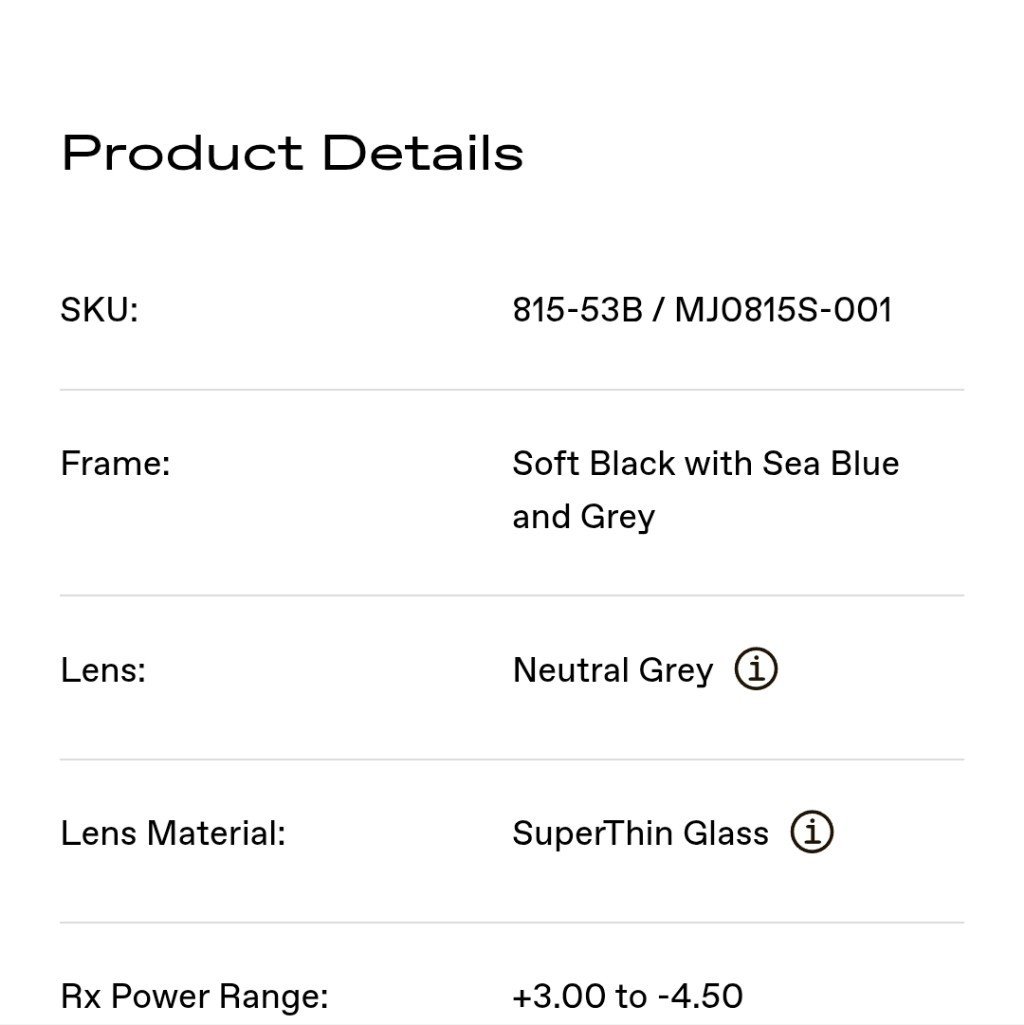This screenshot has width=1024, height=1025.
Task: Click the "and Grey" frame color text
Action: [583, 517]
